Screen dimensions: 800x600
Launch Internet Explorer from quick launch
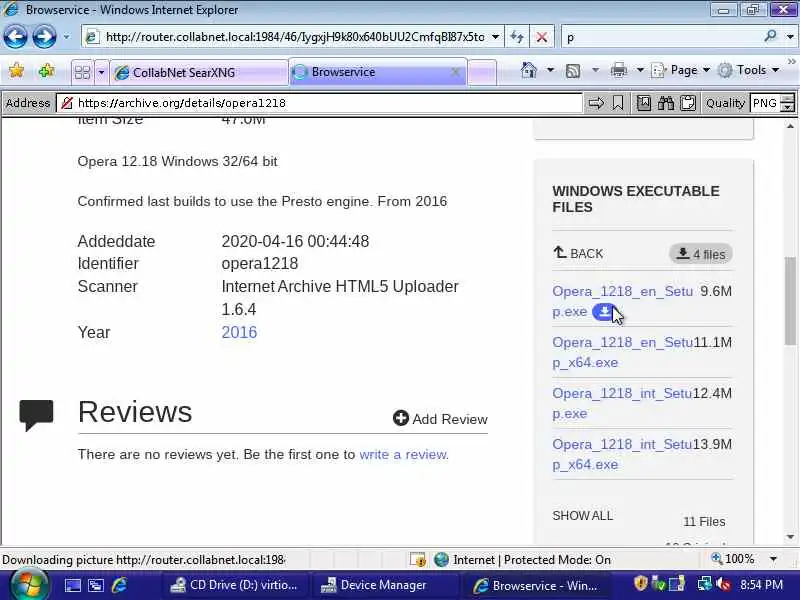(119, 585)
